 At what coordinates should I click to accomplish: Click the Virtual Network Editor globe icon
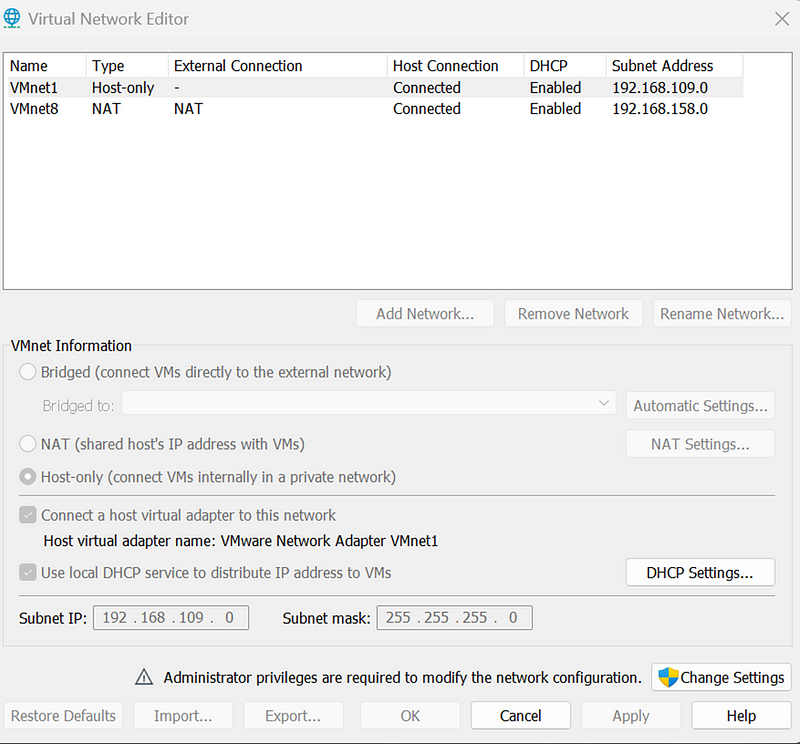click(x=12, y=18)
